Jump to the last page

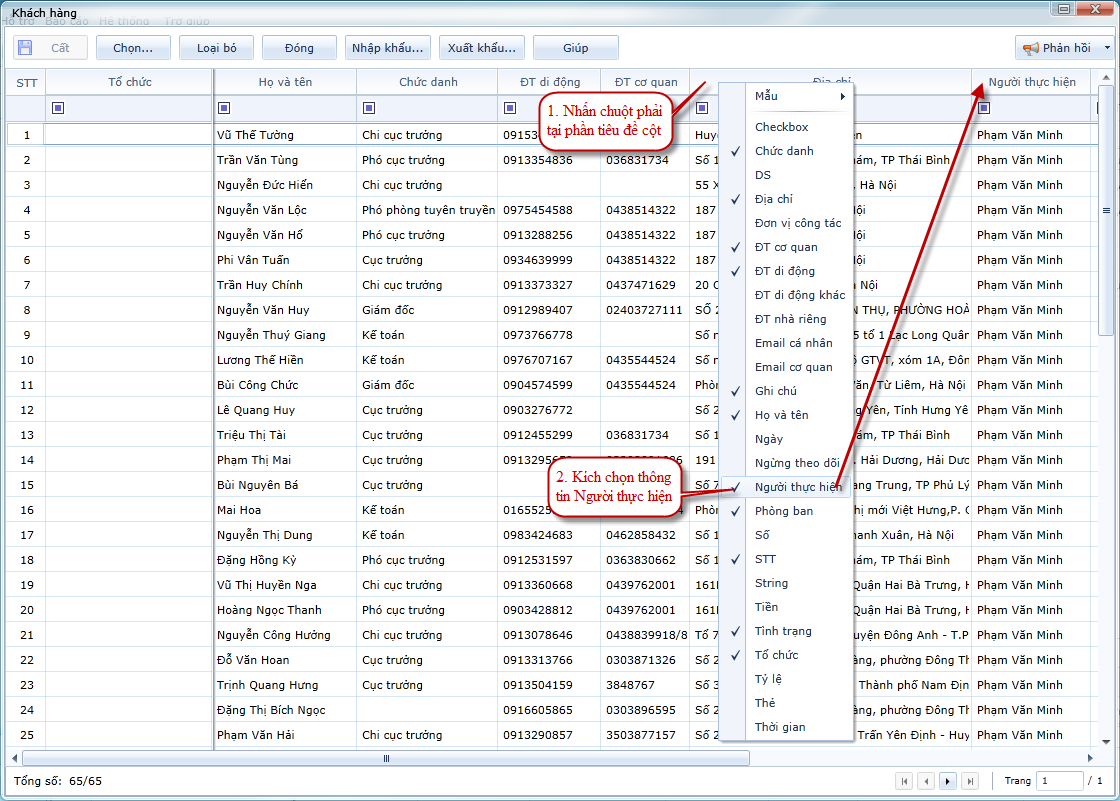pyautogui.click(x=968, y=781)
